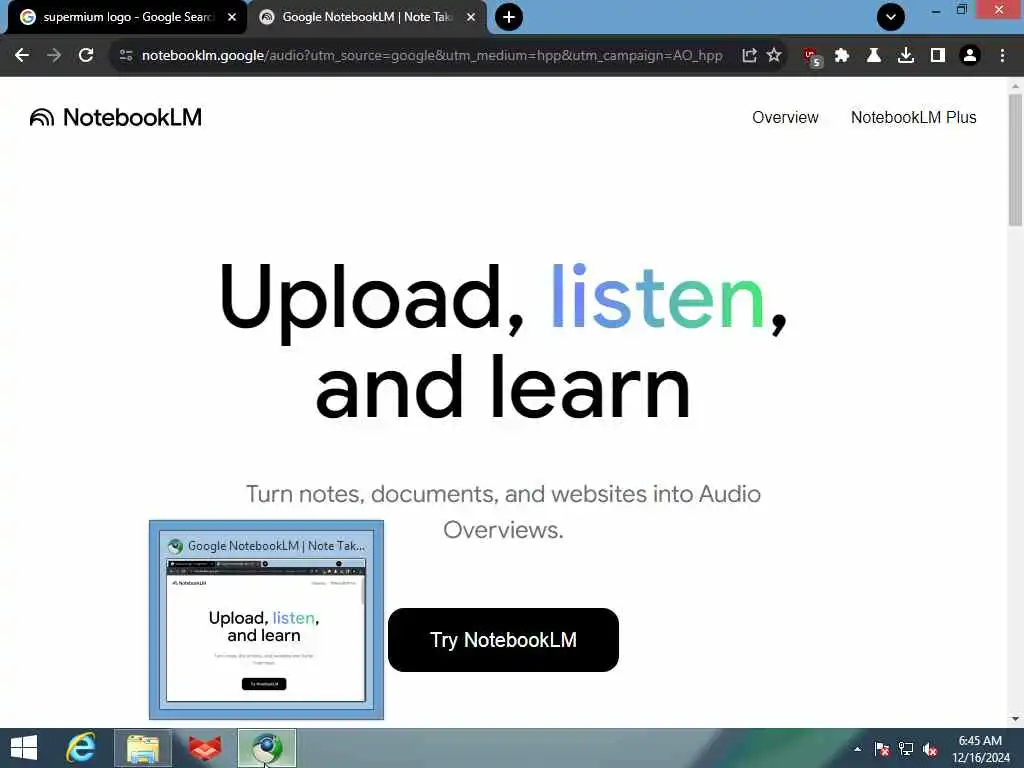The width and height of the screenshot is (1024, 768).
Task: Open the tab search dropdown
Action: point(891,17)
